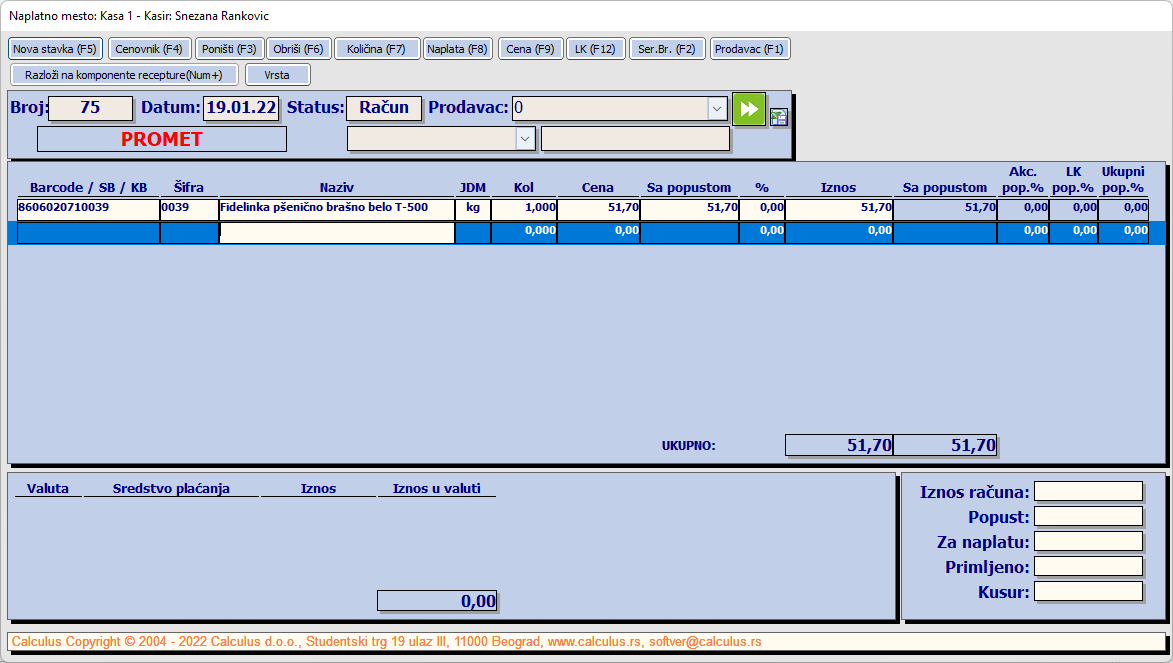The image size is (1173, 663).
Task: Click Cena (F9) button
Action: tap(530, 49)
